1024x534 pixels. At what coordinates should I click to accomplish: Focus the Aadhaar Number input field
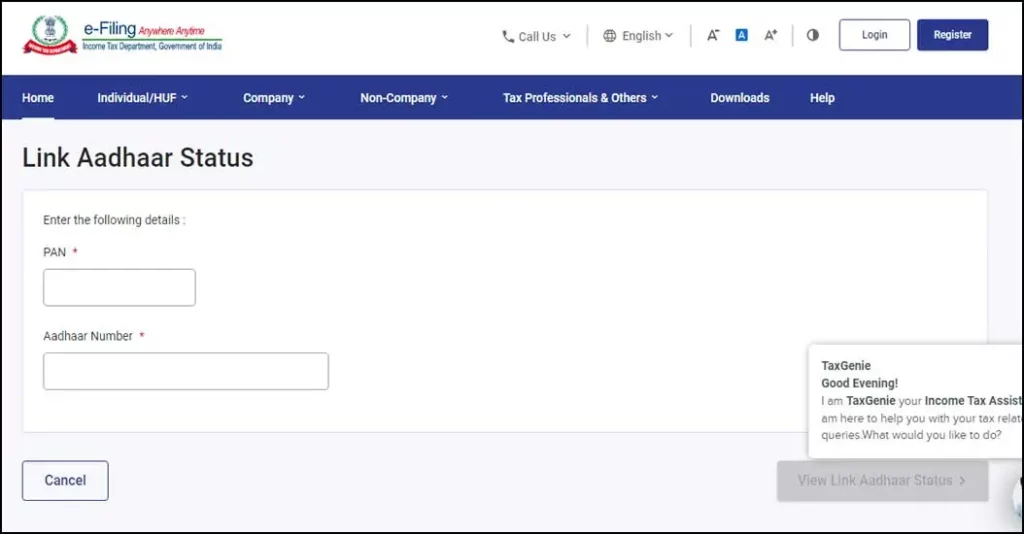pos(186,371)
